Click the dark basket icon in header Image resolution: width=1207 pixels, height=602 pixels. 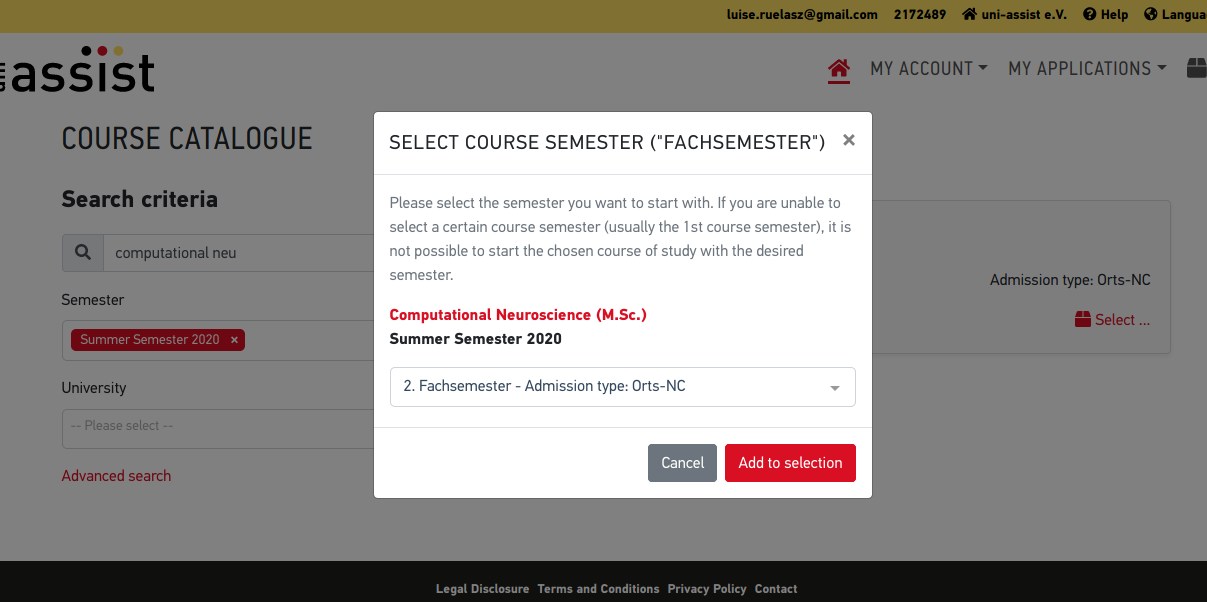(1197, 68)
